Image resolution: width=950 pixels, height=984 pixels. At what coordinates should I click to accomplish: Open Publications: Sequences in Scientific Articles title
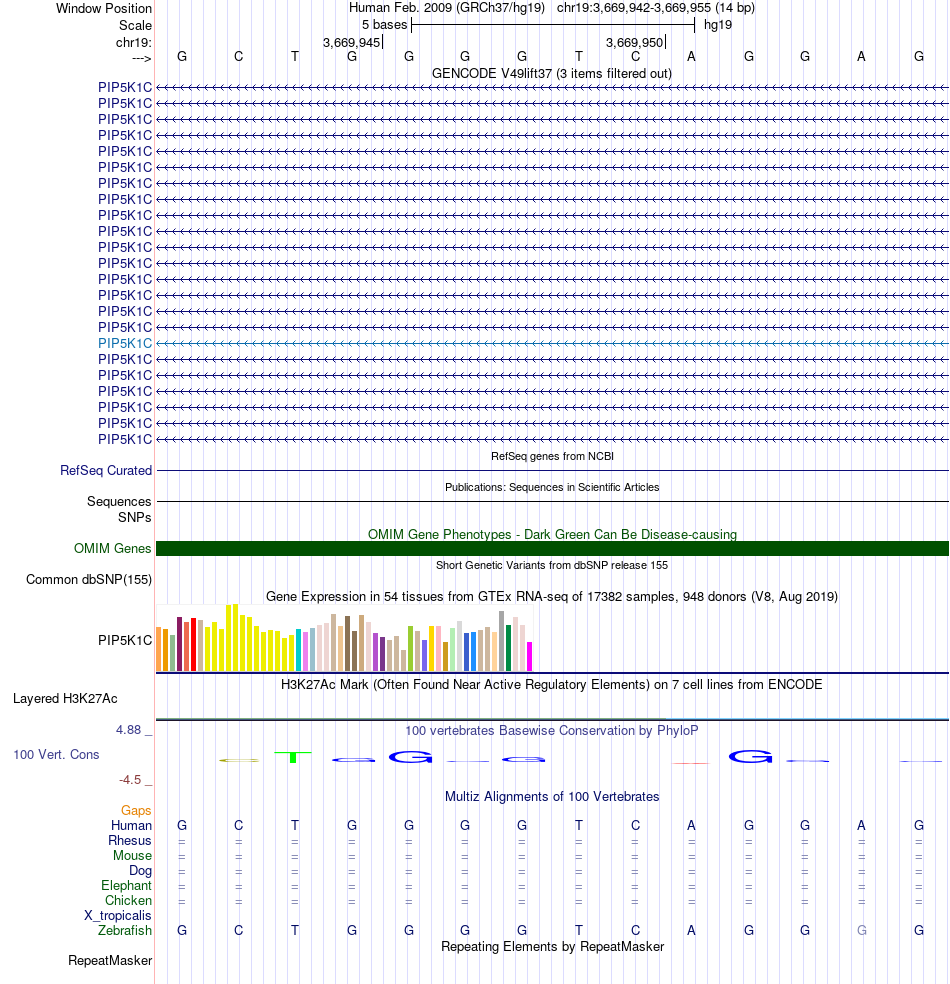point(552,487)
